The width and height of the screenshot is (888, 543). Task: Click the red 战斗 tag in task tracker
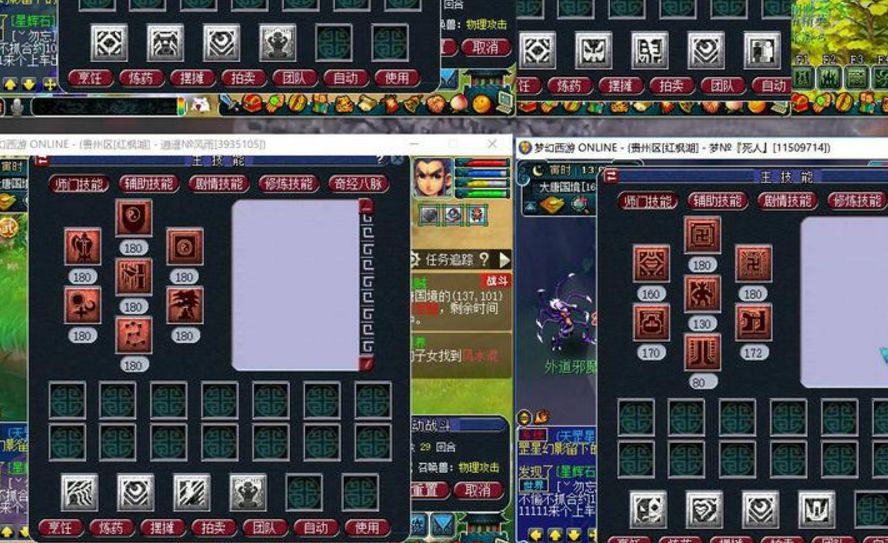[496, 281]
